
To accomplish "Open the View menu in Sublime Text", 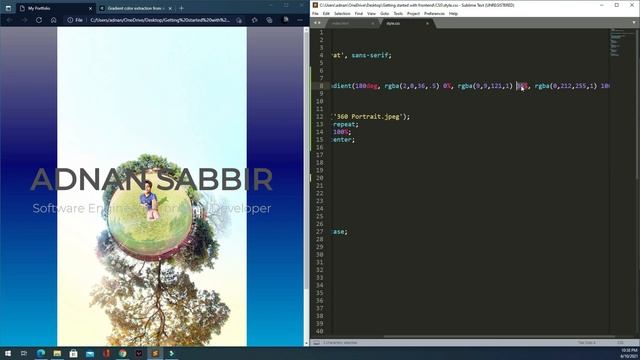I will 371,13.
